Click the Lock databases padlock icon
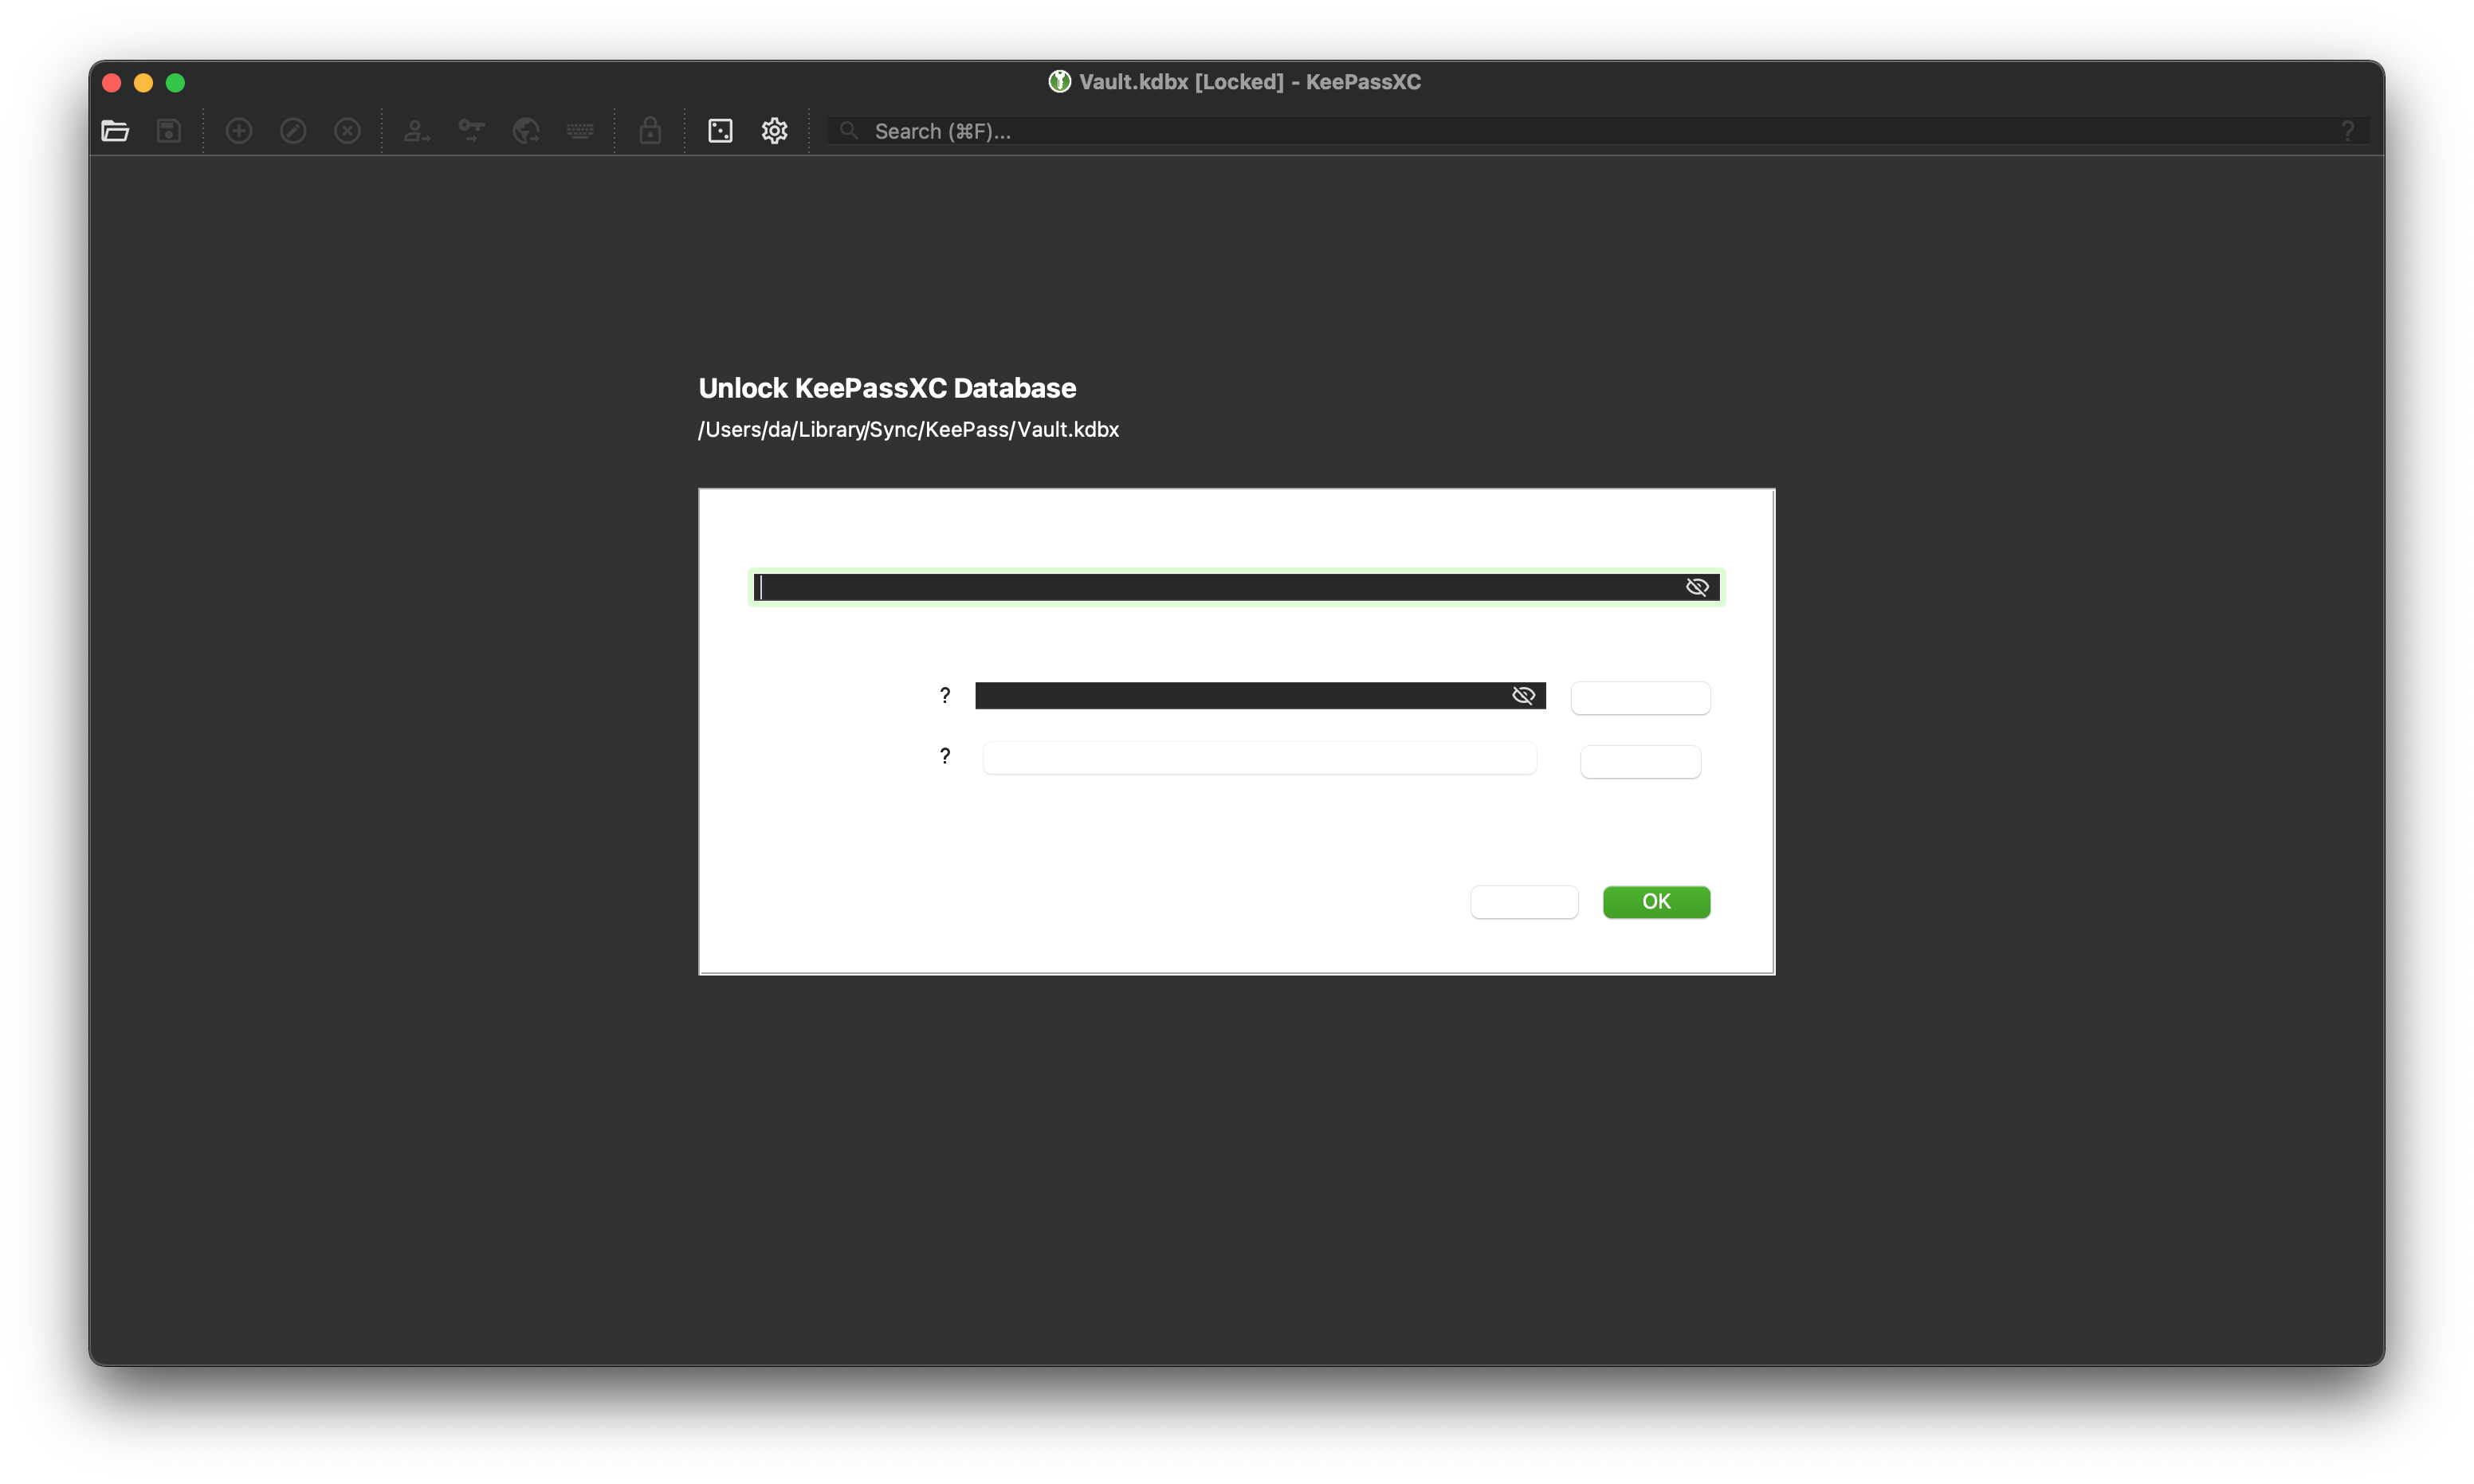The height and width of the screenshot is (1484, 2474). click(x=650, y=131)
